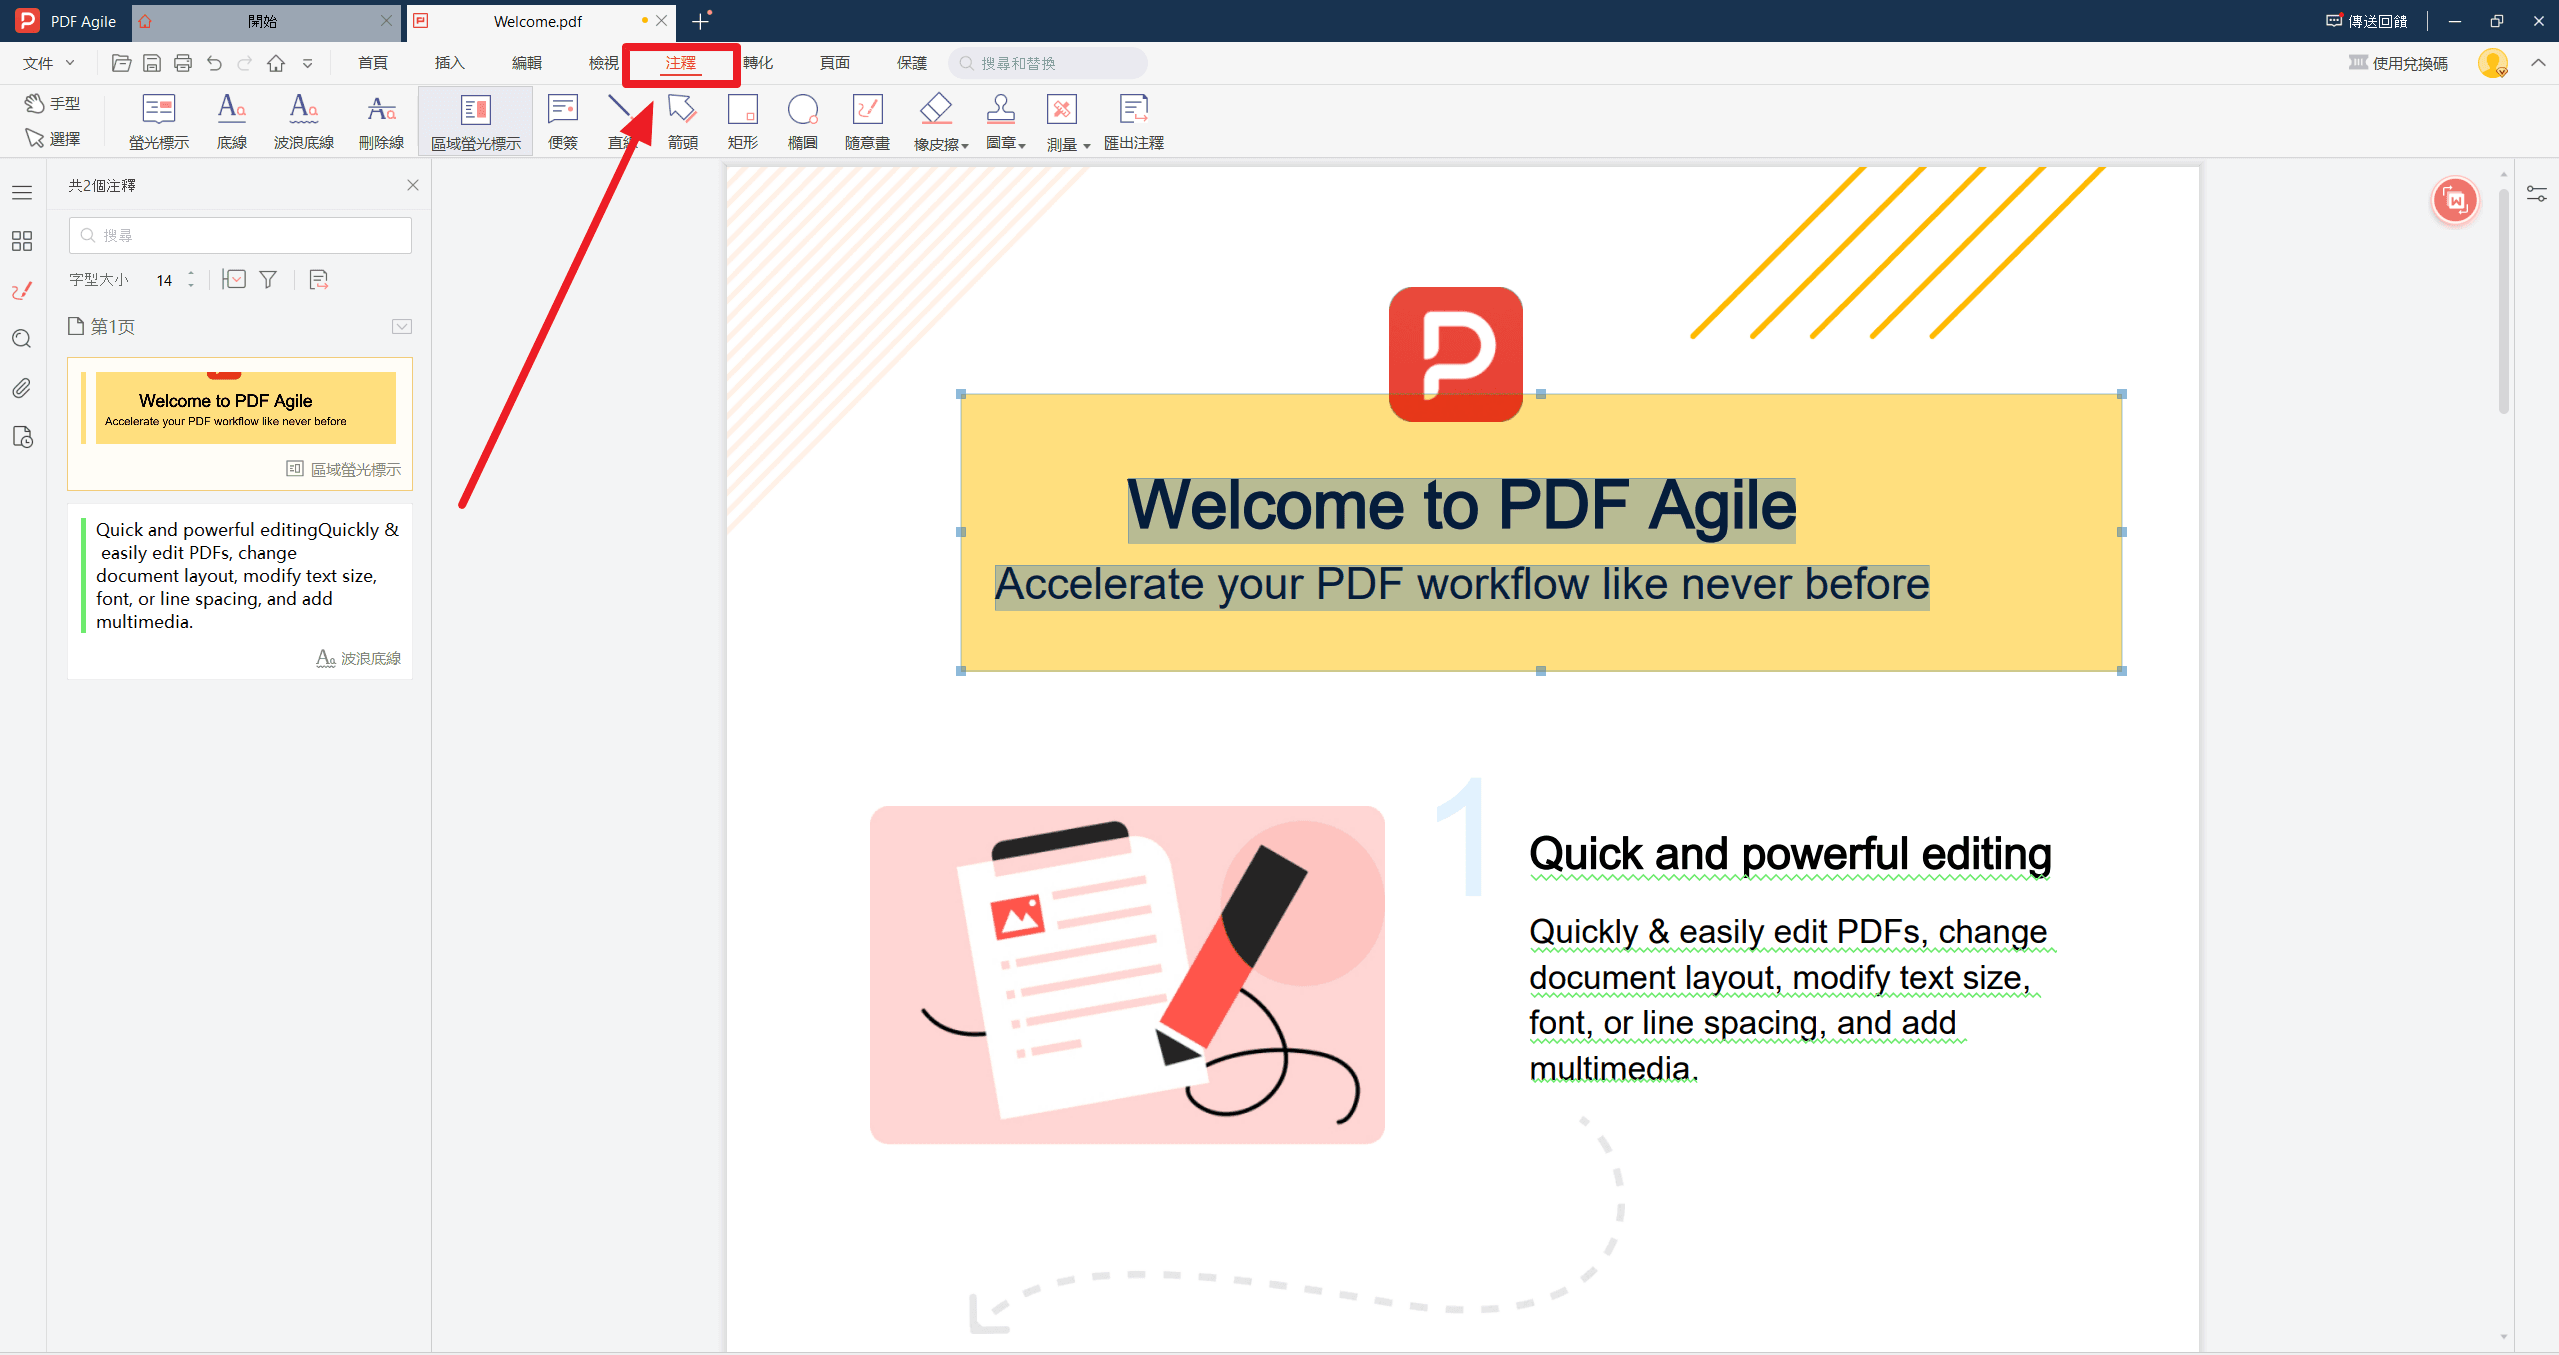Viewport: 2559px width, 1355px height.
Task: Open the 橡皮擦 eraser dropdown arrow
Action: tap(965, 146)
